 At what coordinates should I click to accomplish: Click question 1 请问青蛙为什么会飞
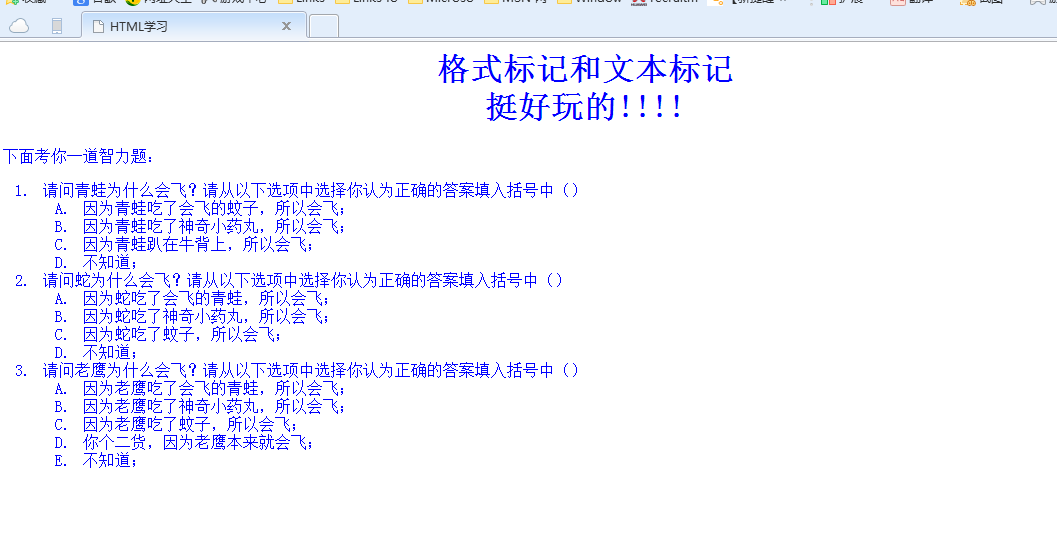(x=311, y=190)
